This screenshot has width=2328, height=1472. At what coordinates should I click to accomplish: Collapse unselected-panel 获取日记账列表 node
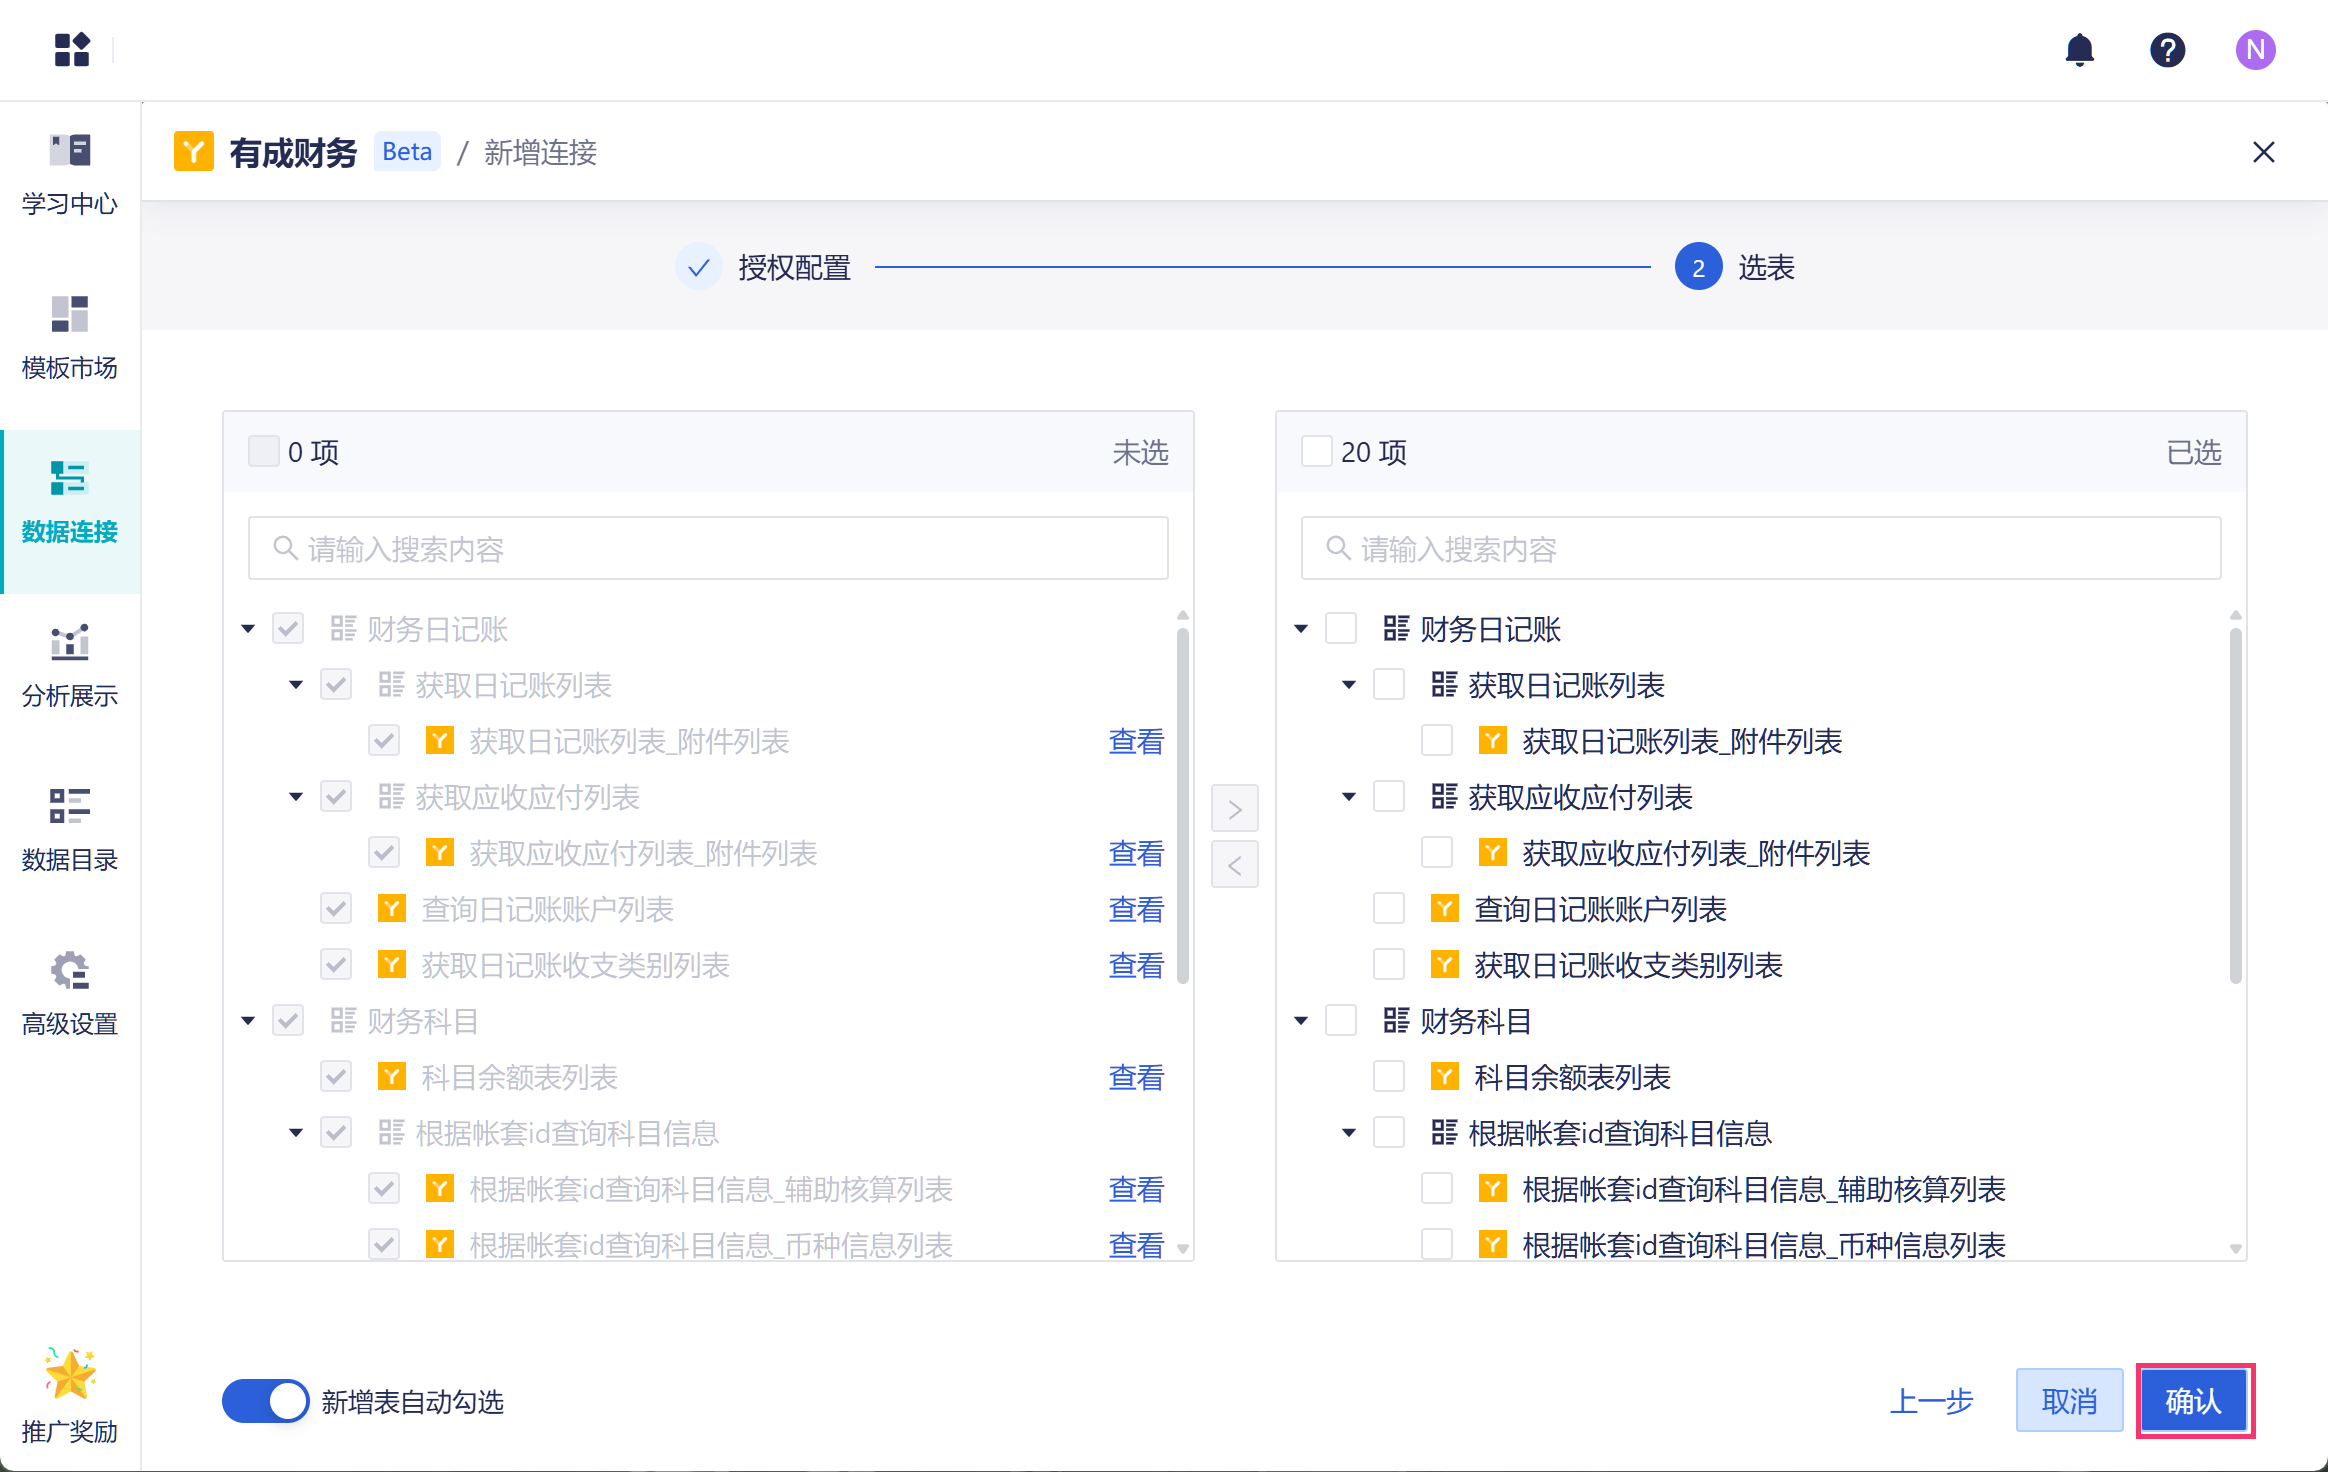pos(296,685)
